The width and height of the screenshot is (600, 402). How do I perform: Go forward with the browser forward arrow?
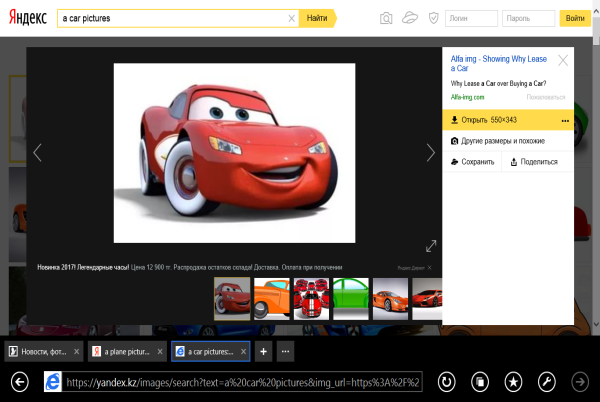coord(580,381)
